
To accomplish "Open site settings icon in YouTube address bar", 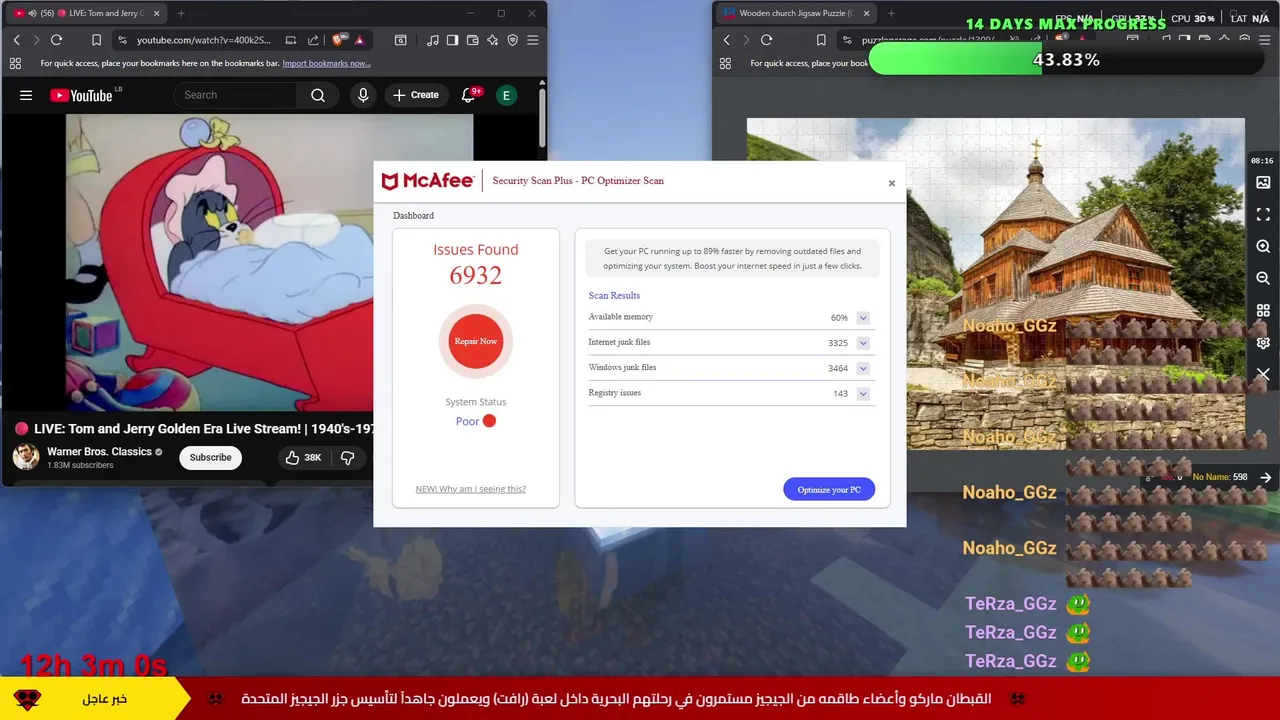I will tap(122, 40).
